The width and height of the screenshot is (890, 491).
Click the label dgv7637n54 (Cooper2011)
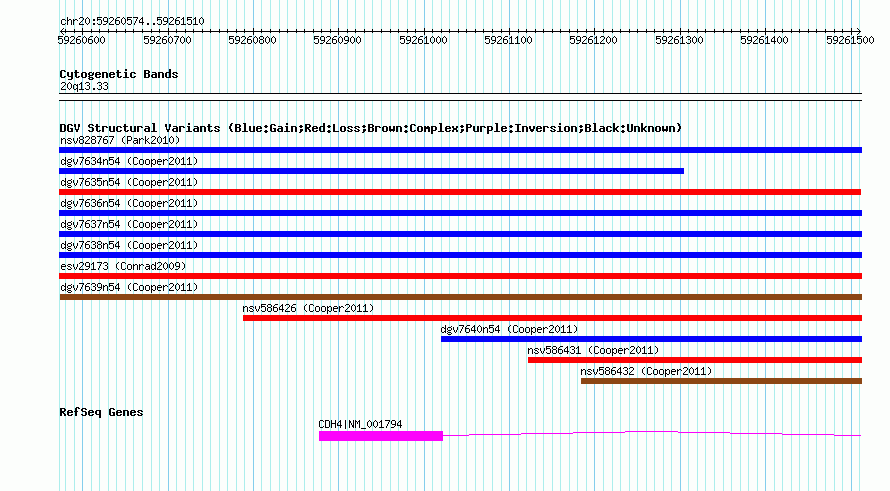(129, 224)
